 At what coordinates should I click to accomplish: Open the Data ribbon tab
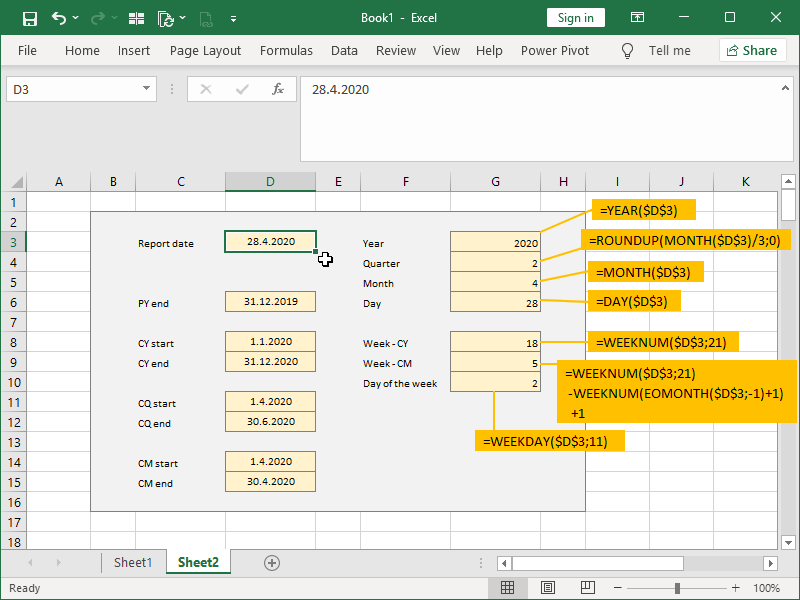[344, 51]
